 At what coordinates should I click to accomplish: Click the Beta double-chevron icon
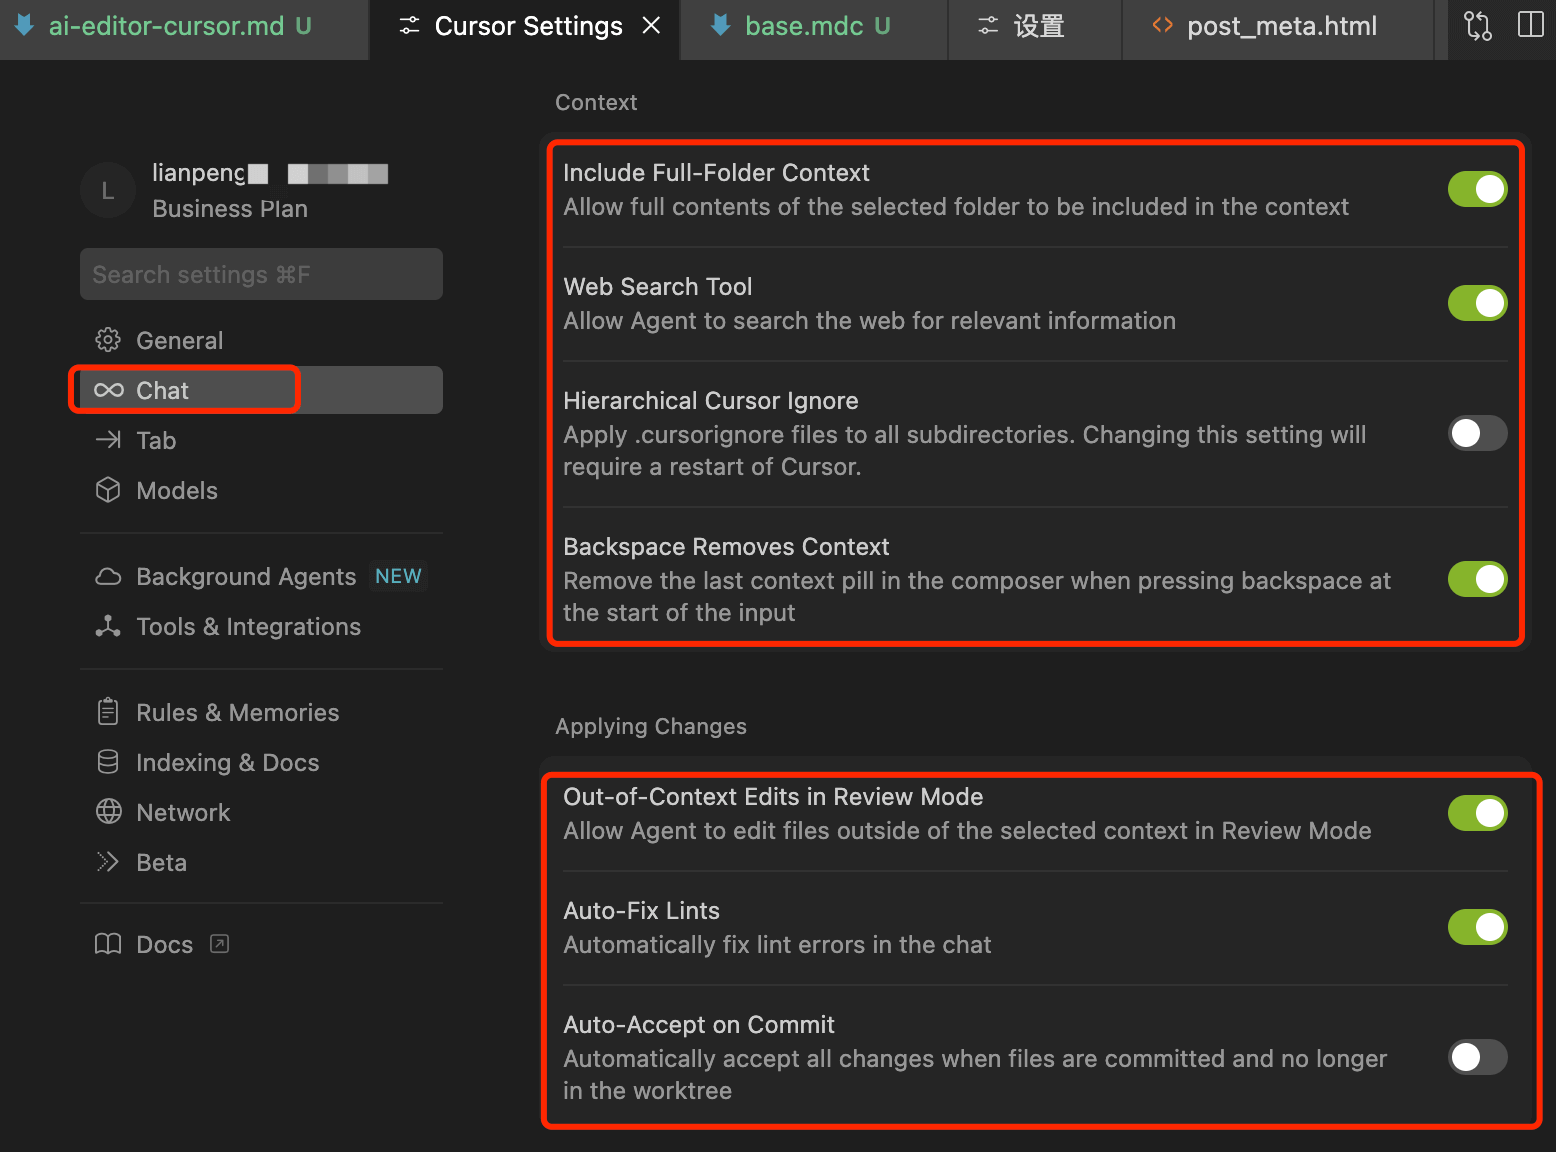pyautogui.click(x=108, y=862)
